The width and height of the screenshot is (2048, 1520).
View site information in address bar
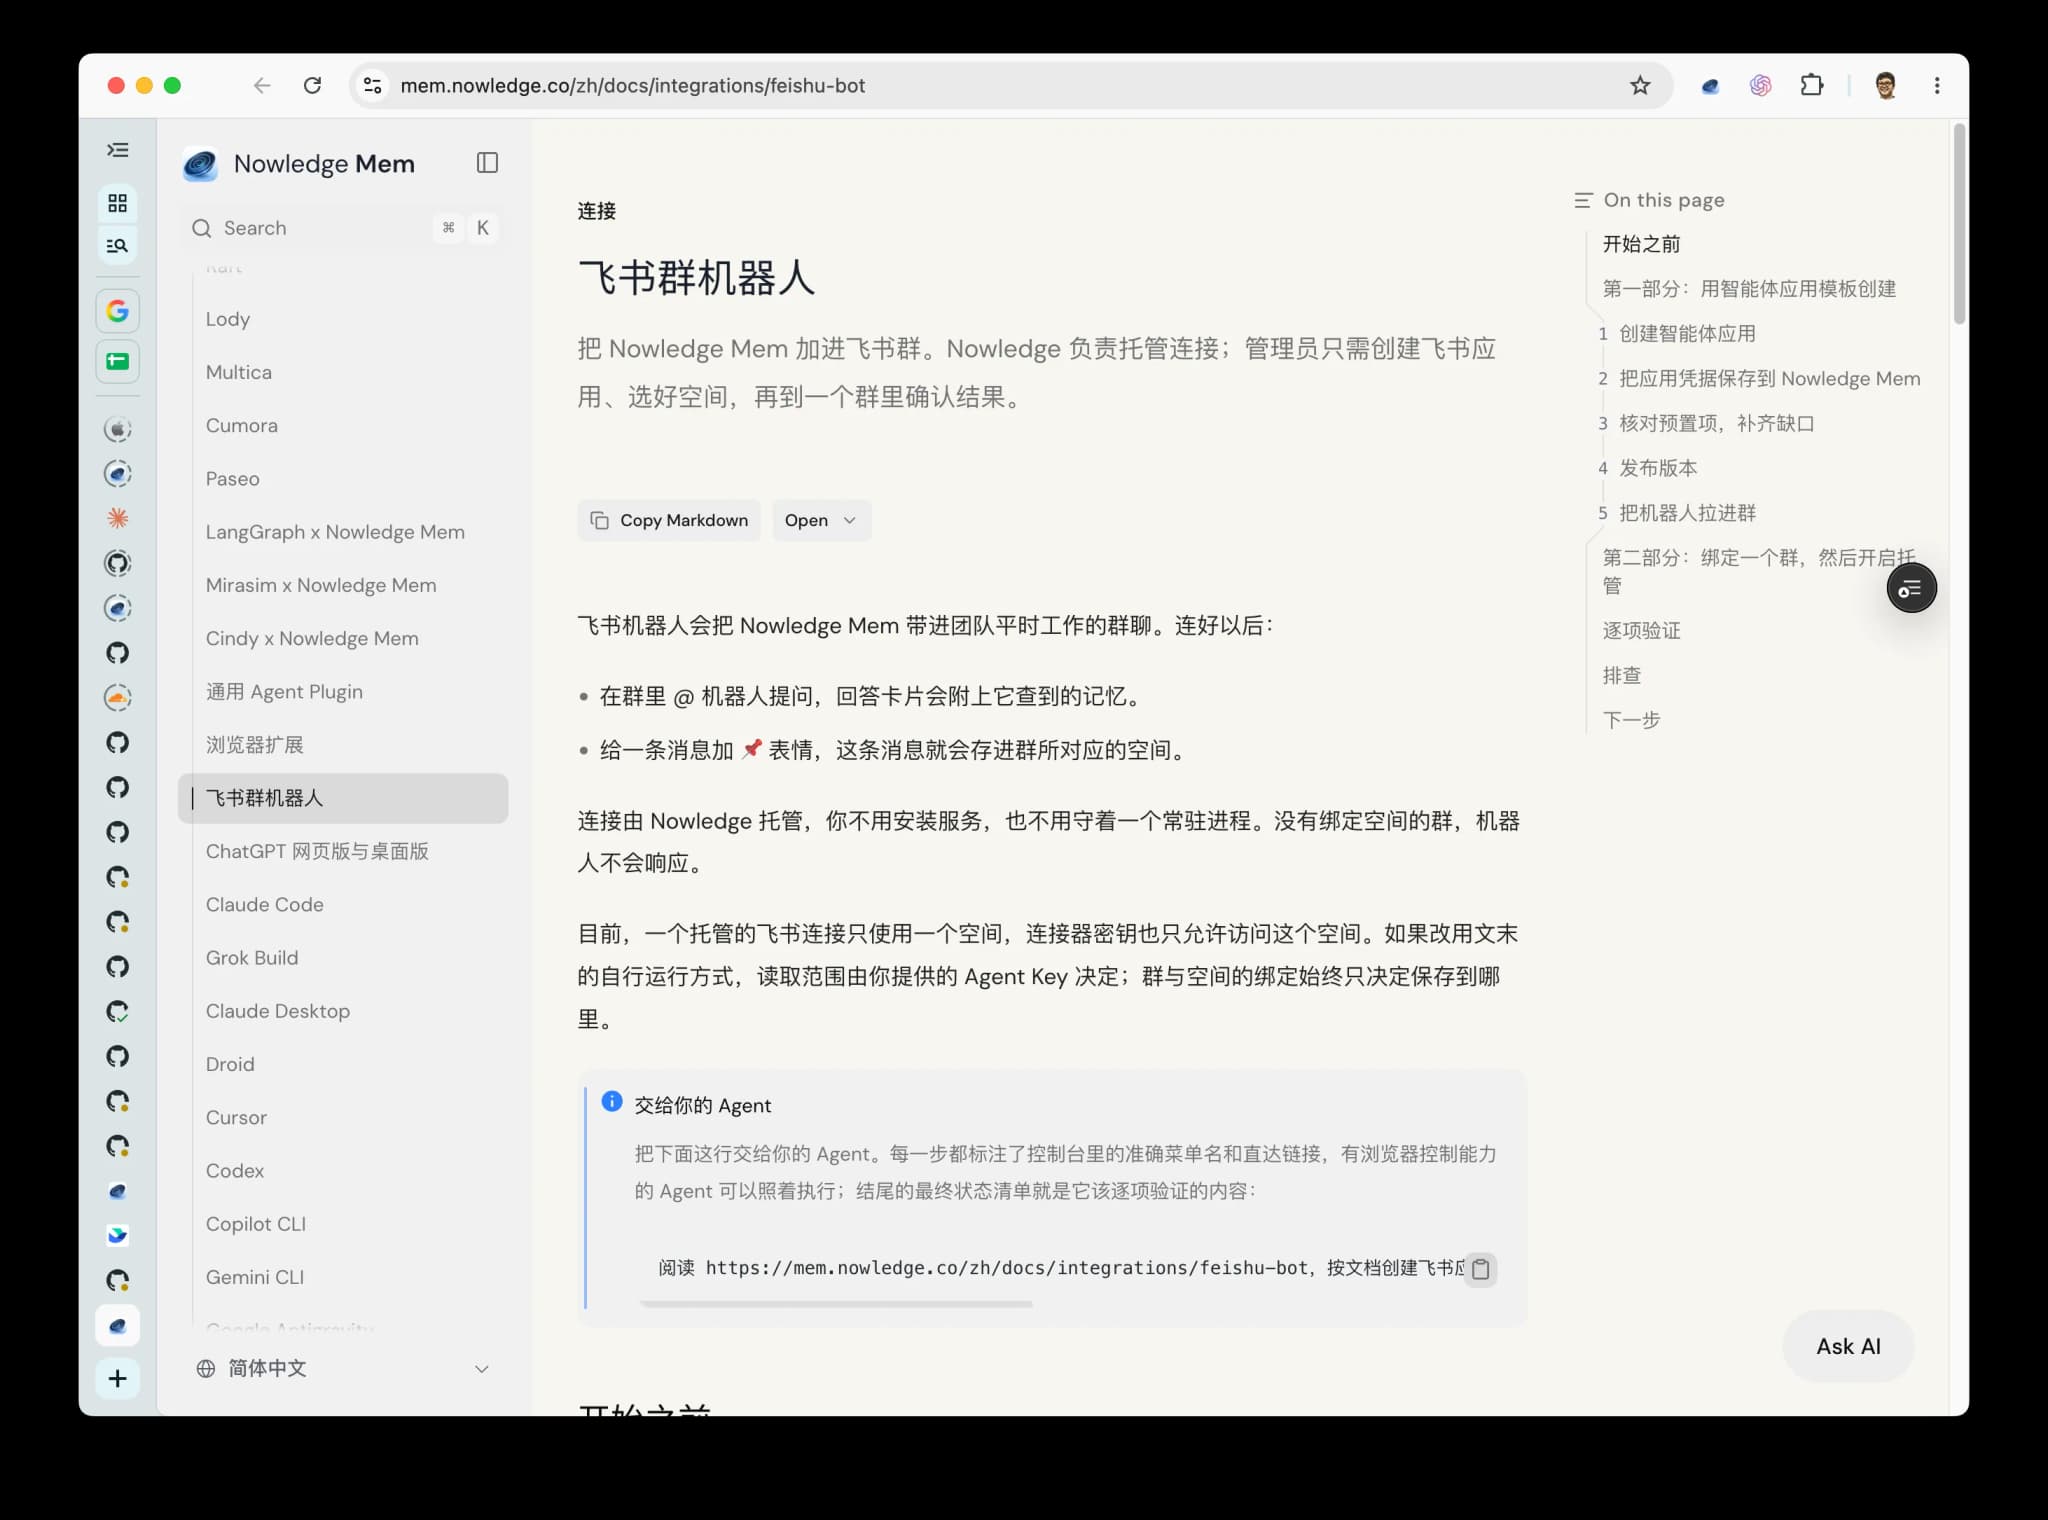coord(373,86)
